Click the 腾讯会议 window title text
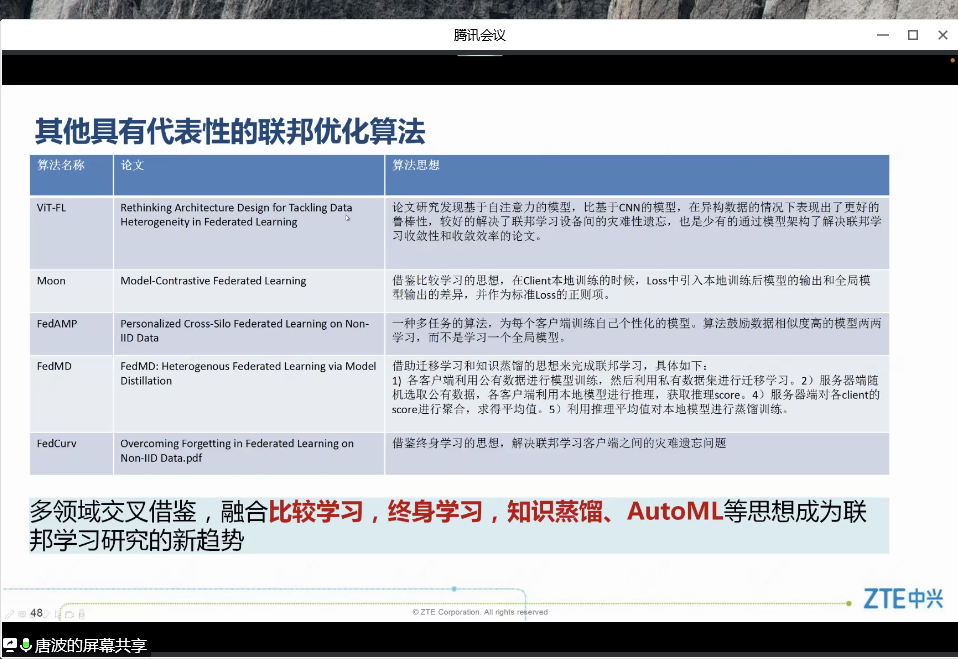This screenshot has height=659, width=958. [479, 35]
